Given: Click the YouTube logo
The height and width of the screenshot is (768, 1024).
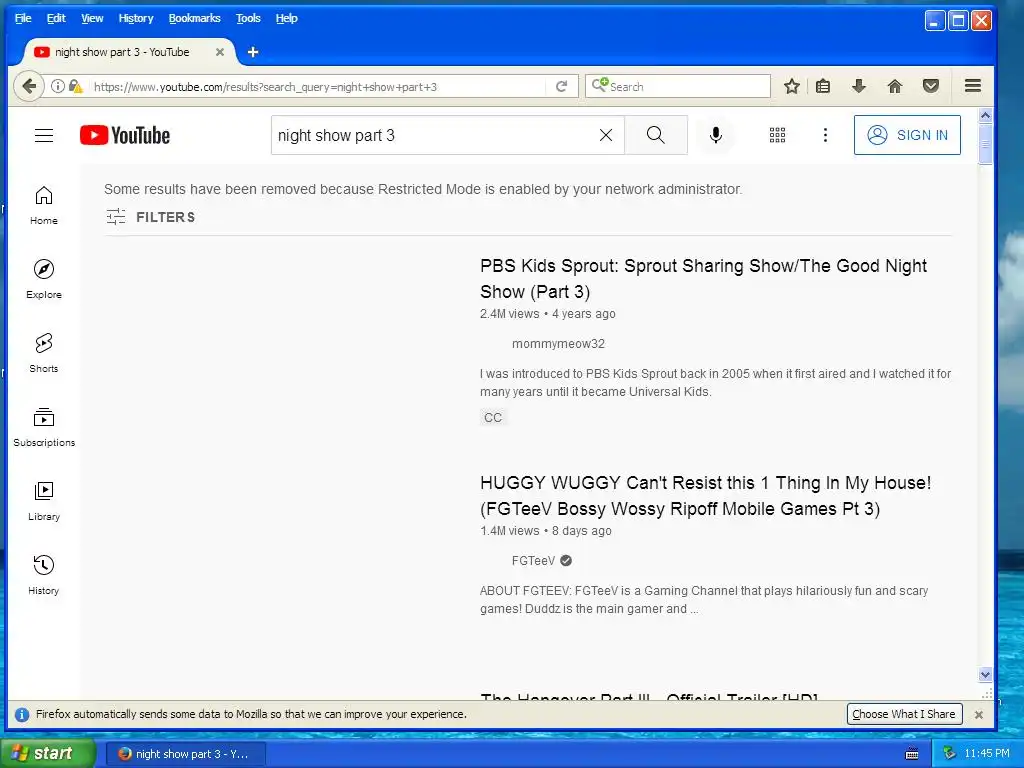Looking at the screenshot, I should tap(125, 135).
